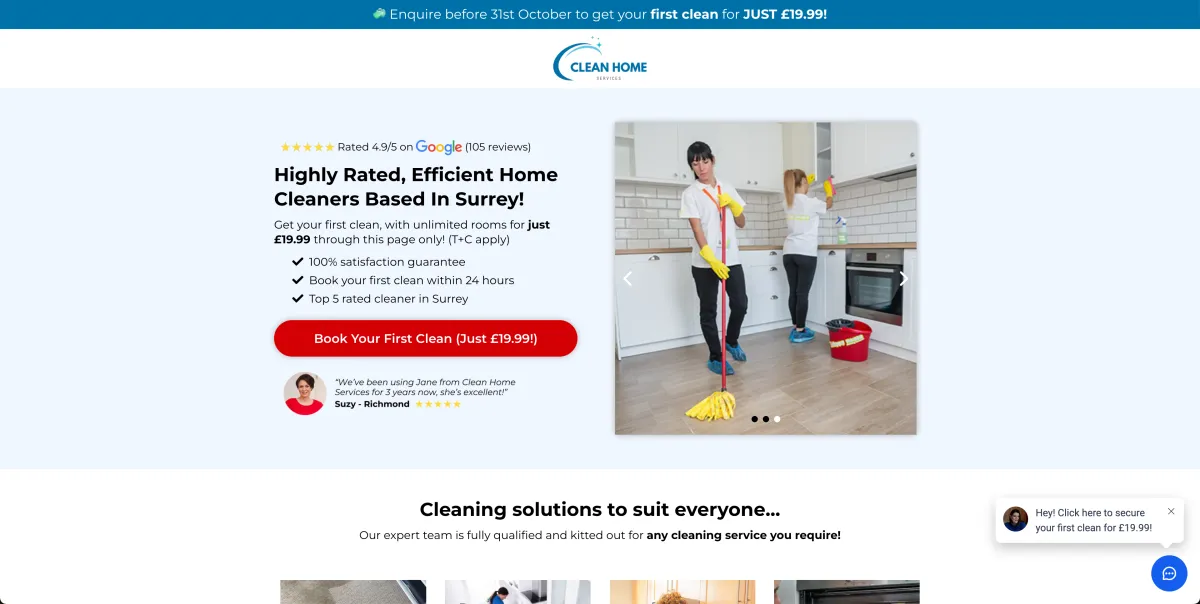Click the Clean Home Services logo

click(600, 59)
